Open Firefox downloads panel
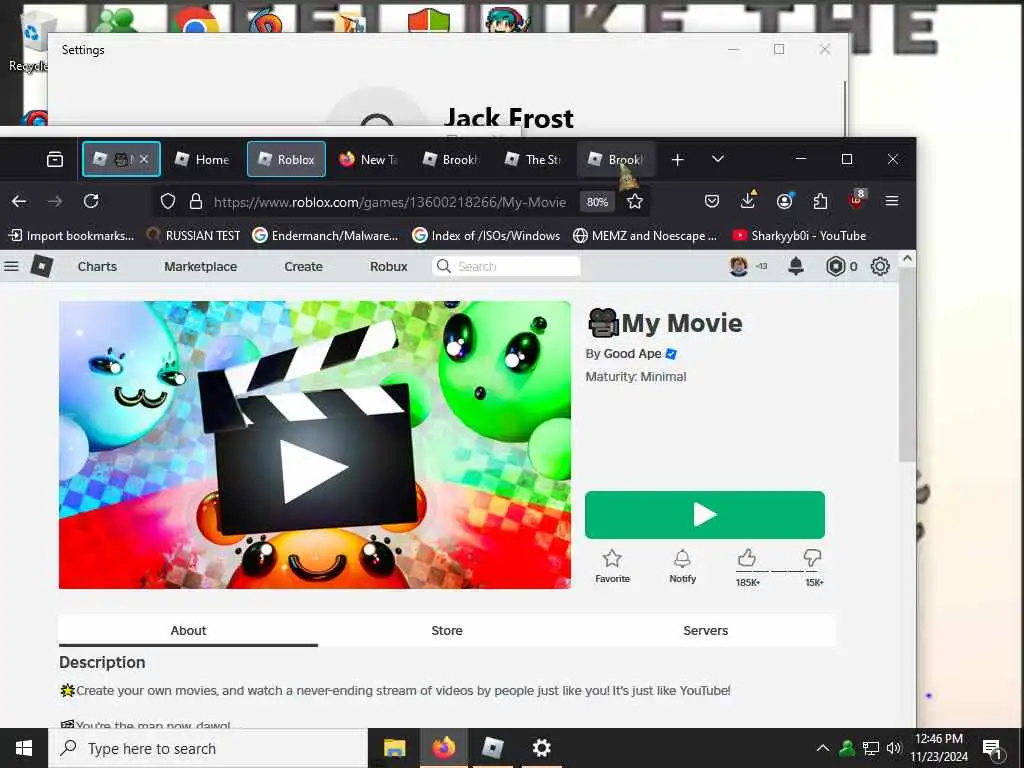 748,201
